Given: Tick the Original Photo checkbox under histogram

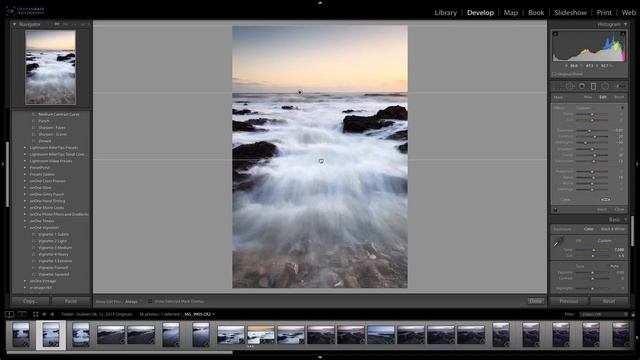Looking at the screenshot, I should pyautogui.click(x=554, y=74).
